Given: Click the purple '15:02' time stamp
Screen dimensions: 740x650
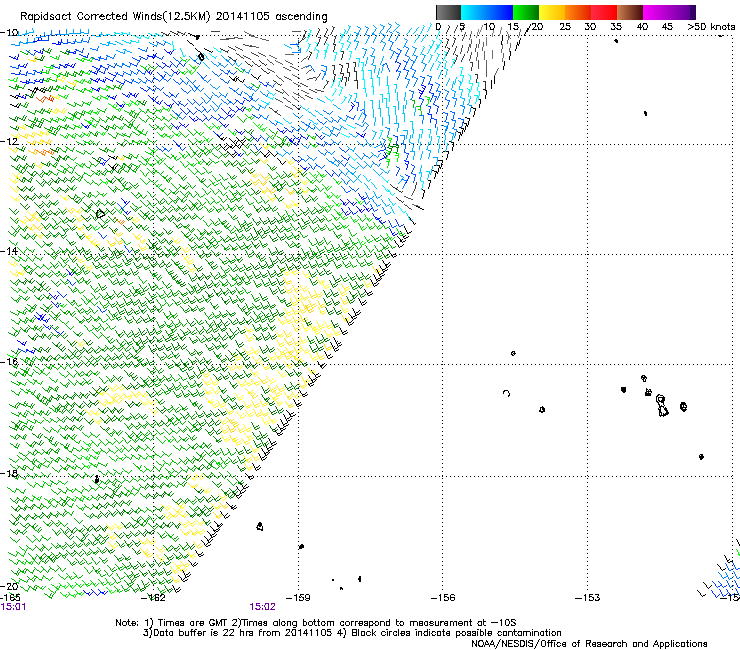Looking at the screenshot, I should click(262, 607).
